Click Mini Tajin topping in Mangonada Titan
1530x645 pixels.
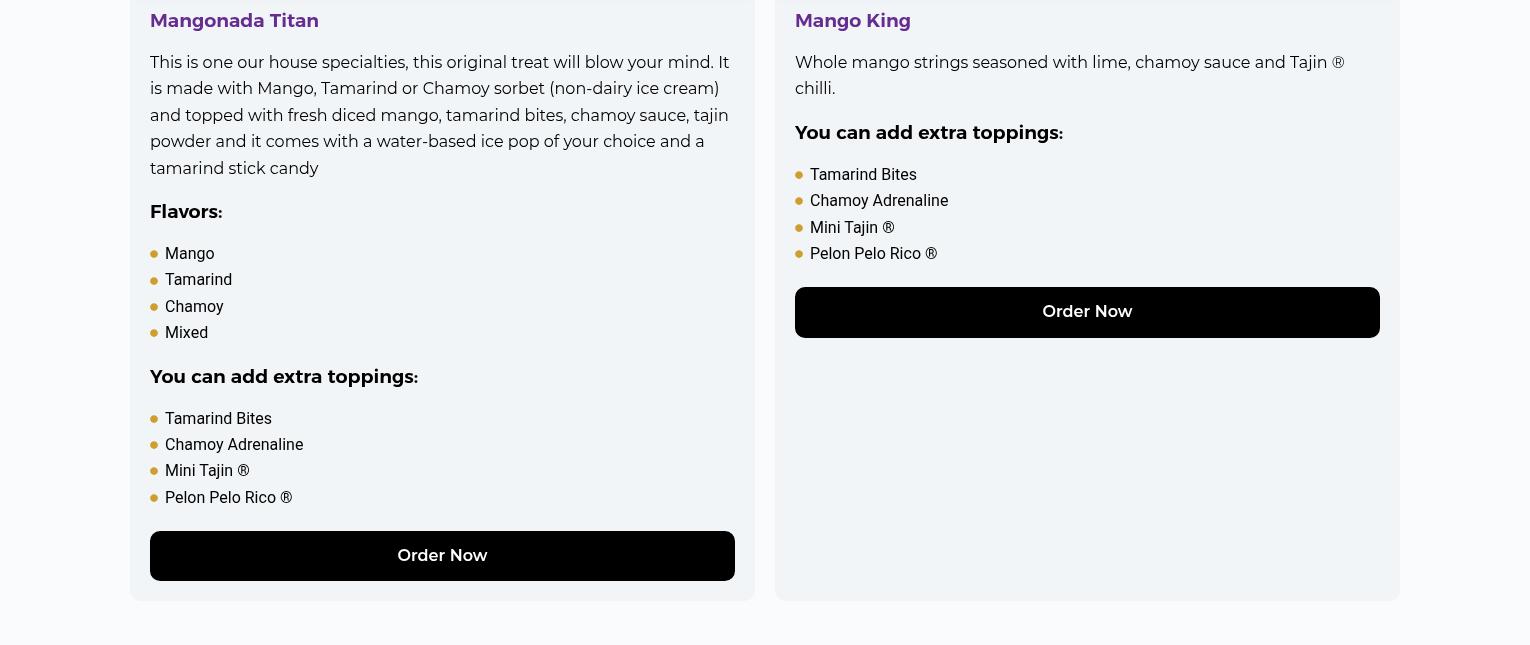coord(207,471)
